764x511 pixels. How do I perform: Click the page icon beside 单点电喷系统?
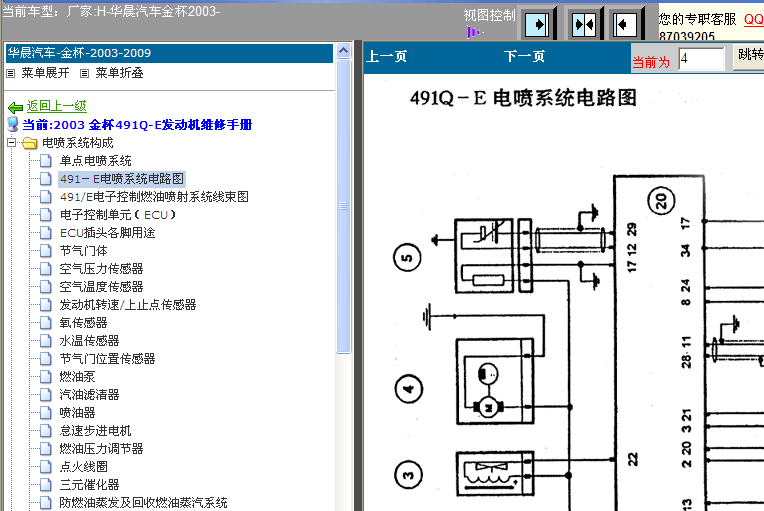46,161
